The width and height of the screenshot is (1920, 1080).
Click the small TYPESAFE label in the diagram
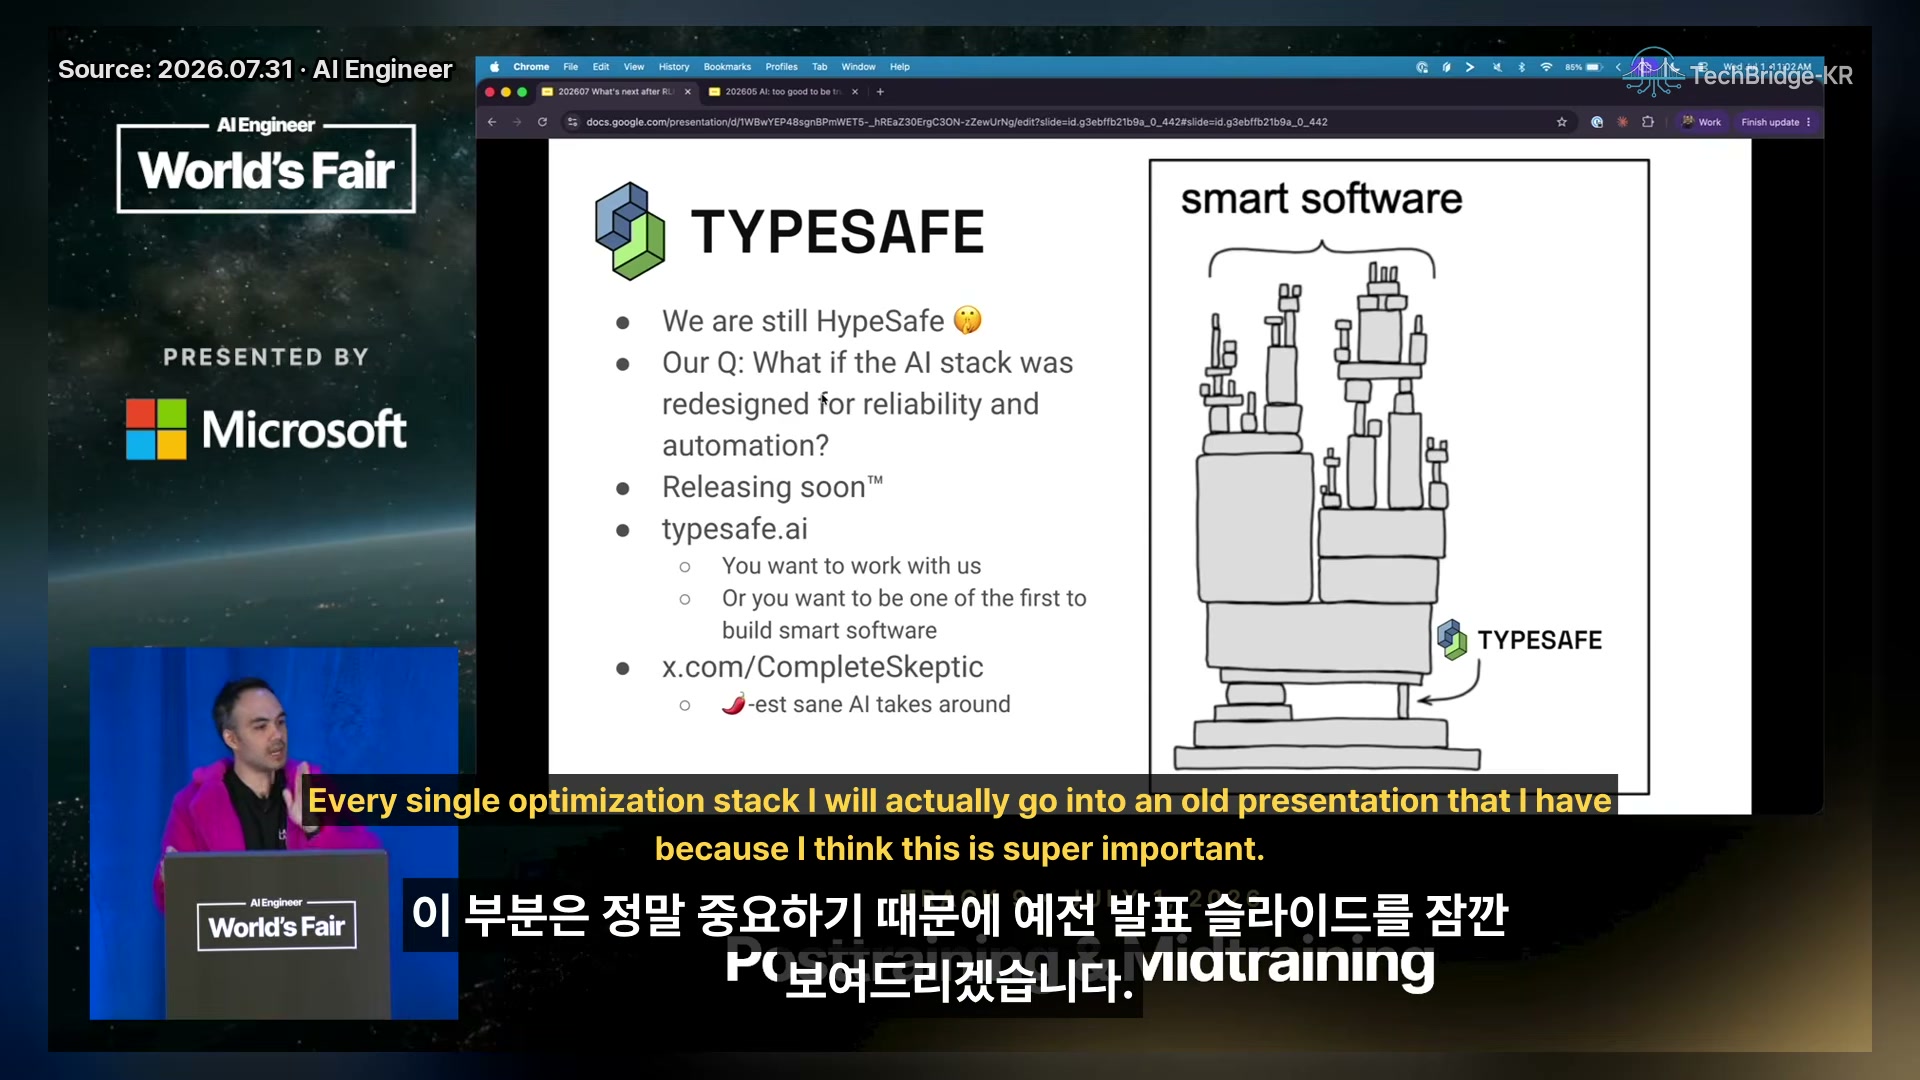point(1539,640)
